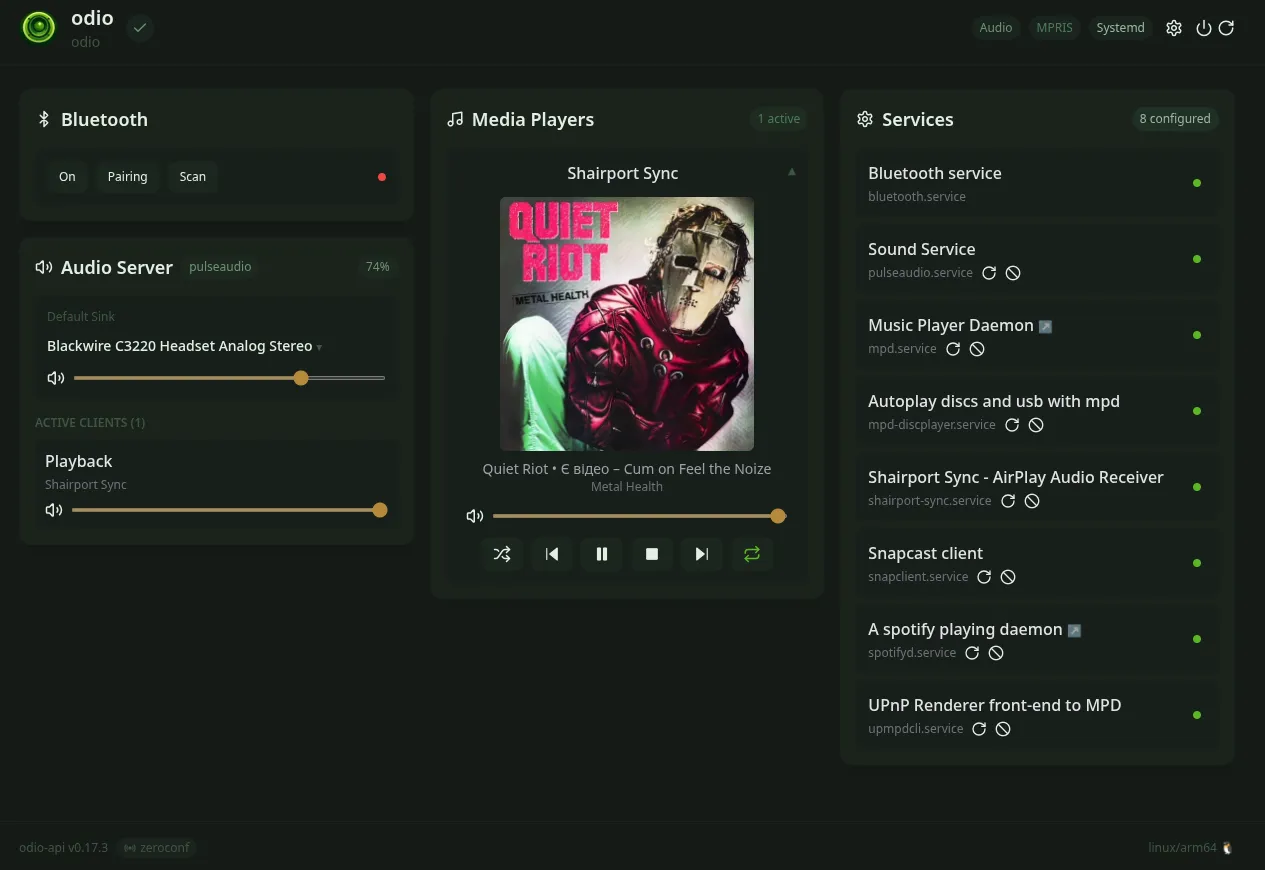Click 'Autoplay discs and usb with mpd' title
Viewport: 1265px width, 870px height.
click(x=993, y=401)
